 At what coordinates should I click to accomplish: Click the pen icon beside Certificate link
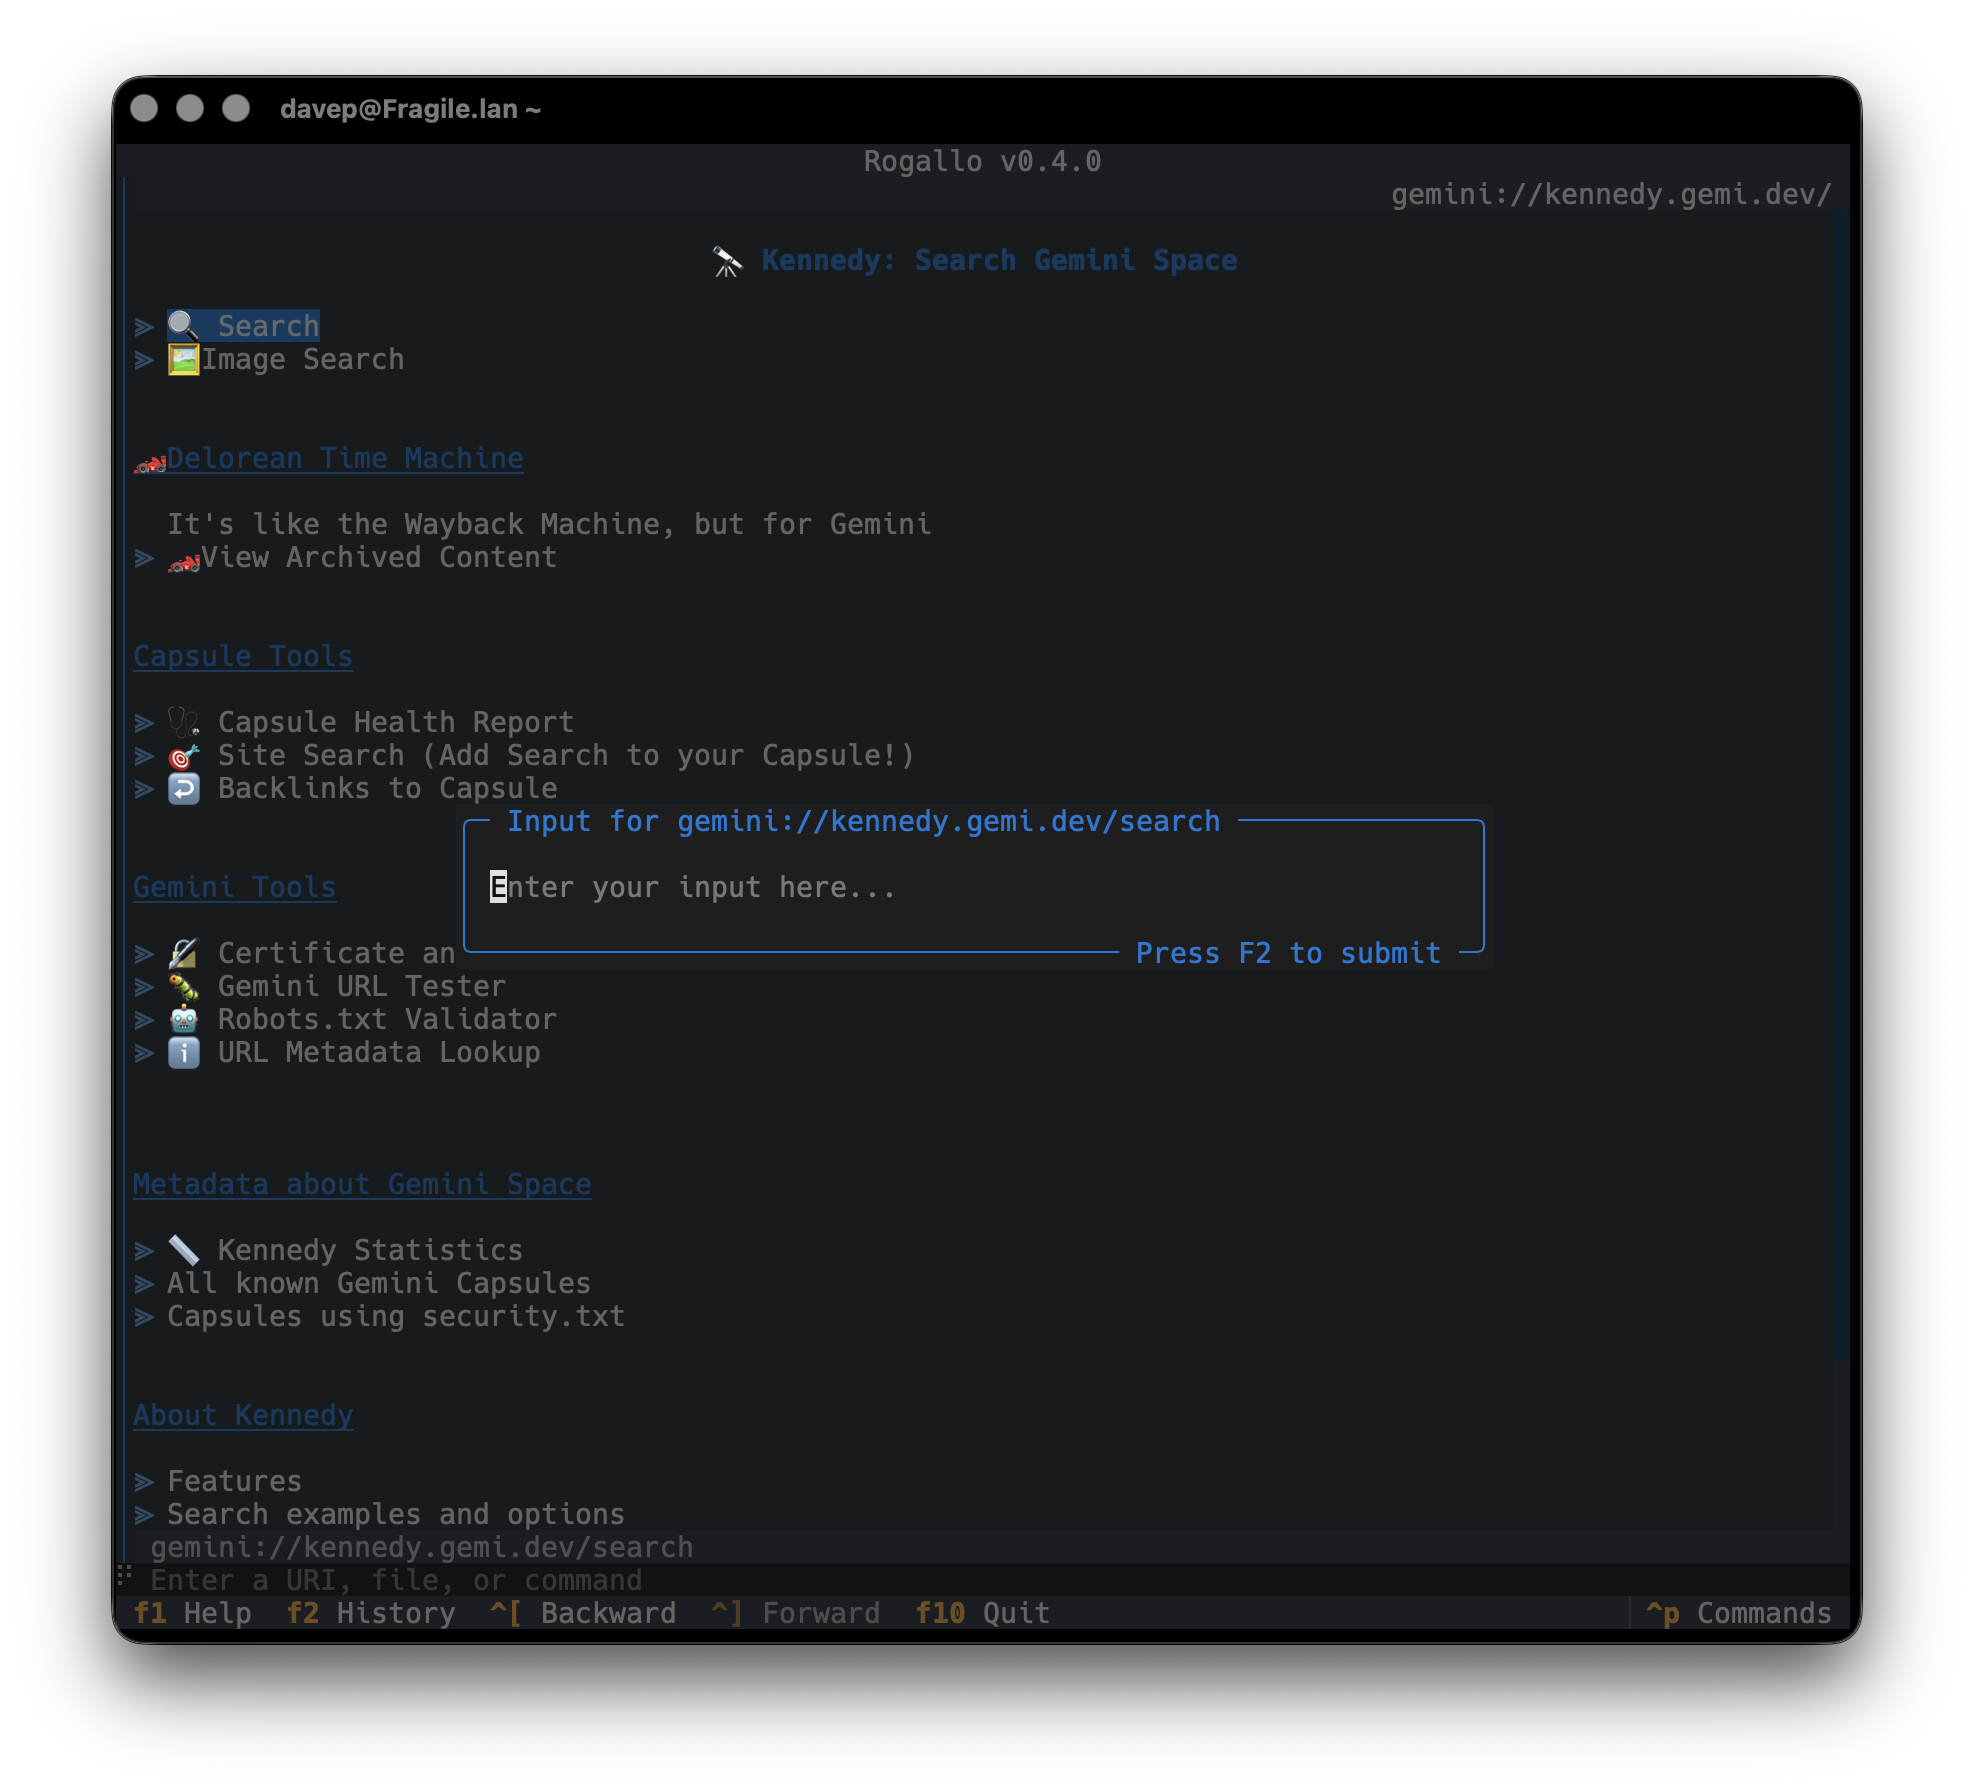[183, 953]
